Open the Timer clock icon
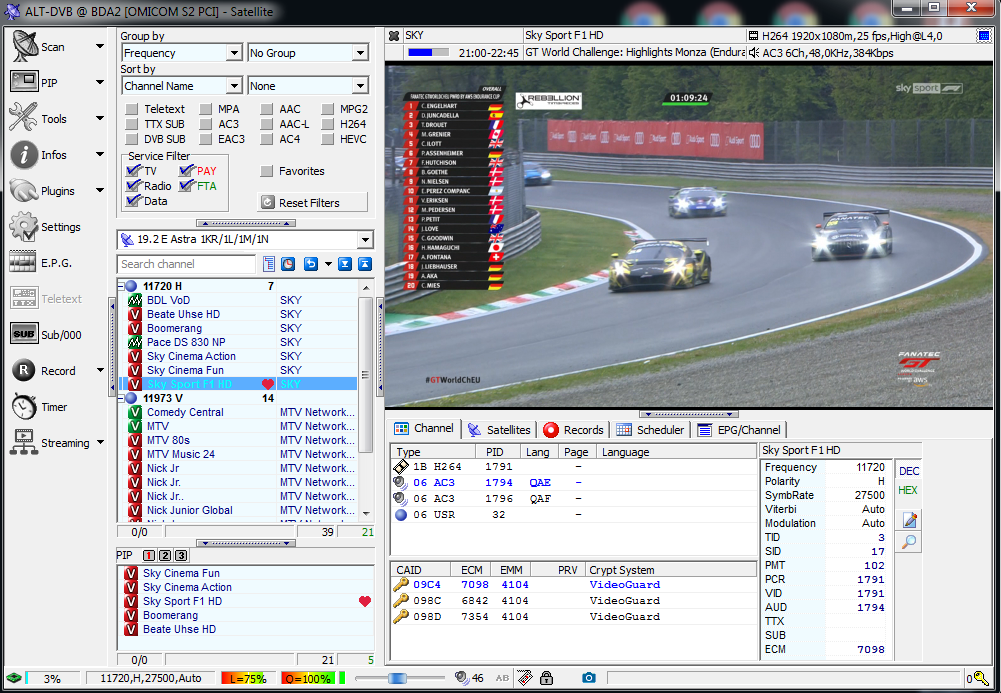 [x=24, y=406]
